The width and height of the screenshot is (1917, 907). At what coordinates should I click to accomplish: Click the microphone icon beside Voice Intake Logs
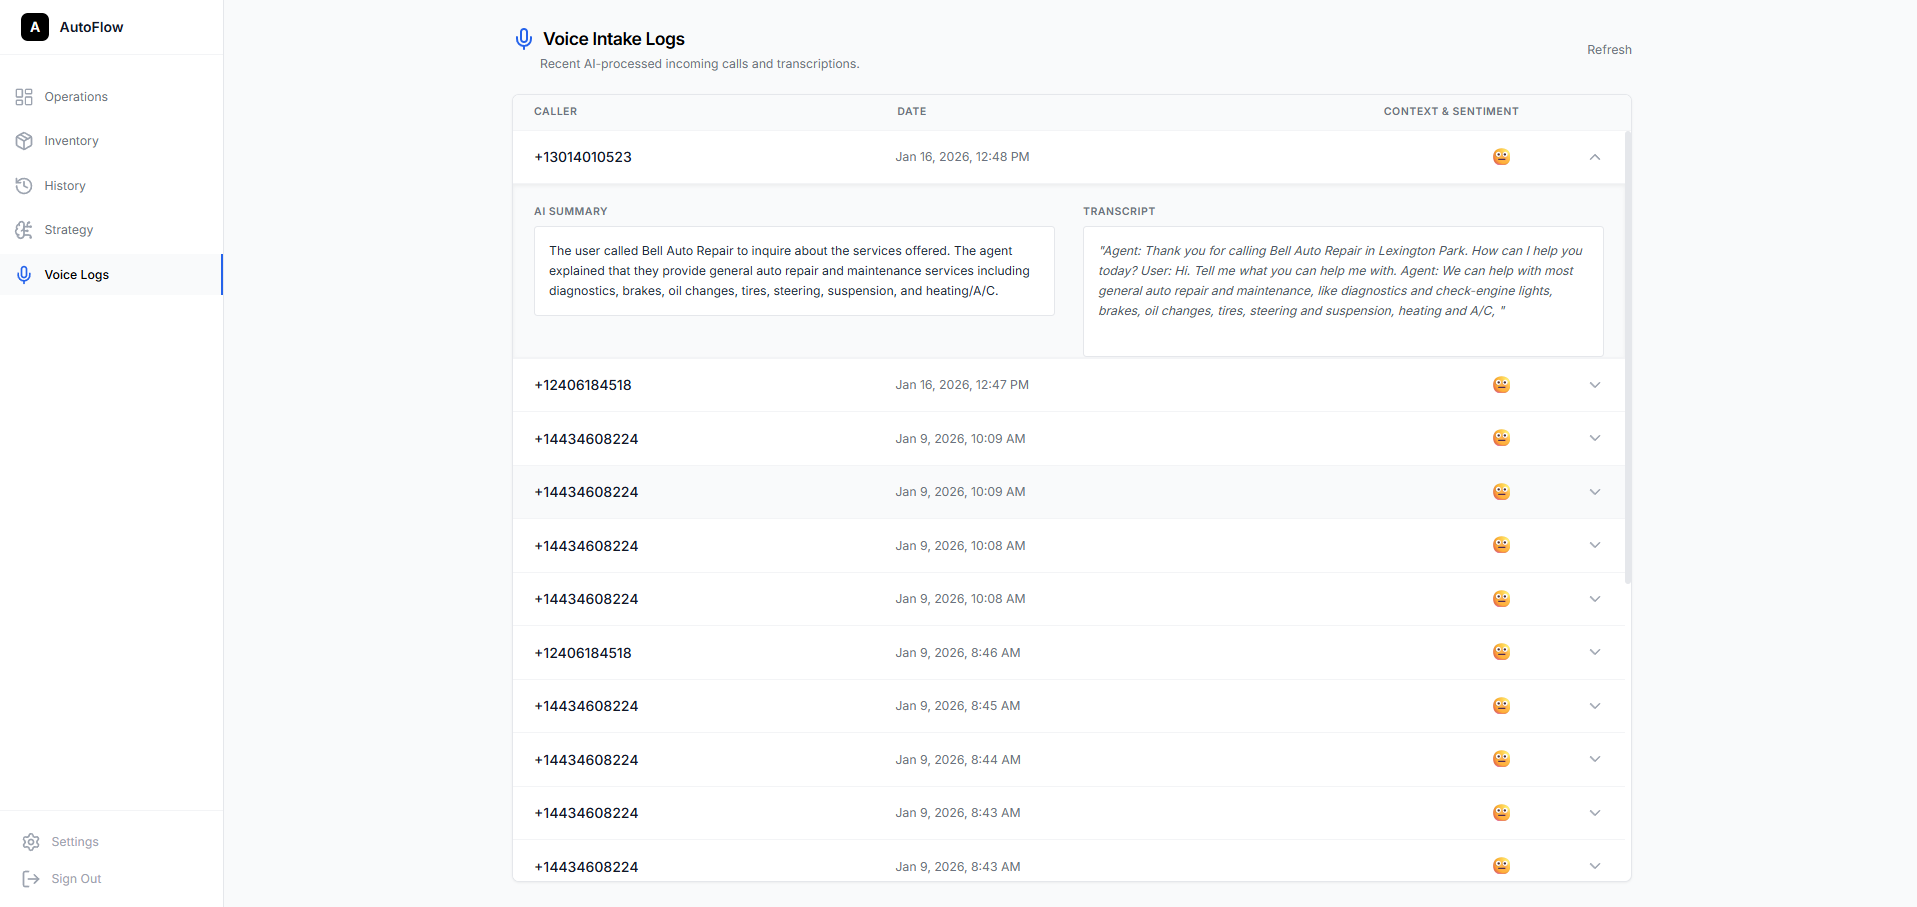coord(523,39)
